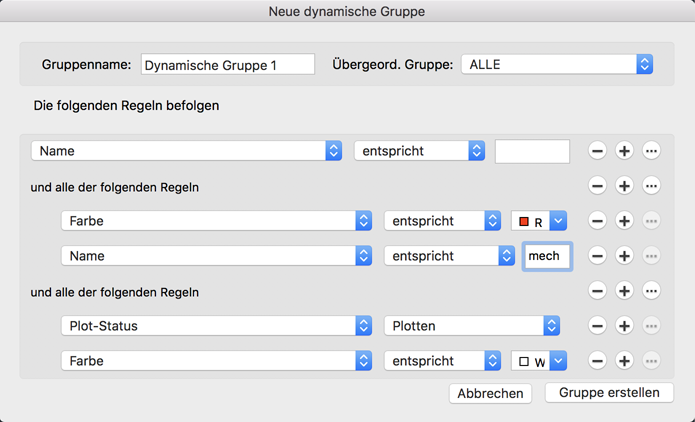Click plus icon on Plot-Status rule row
The image size is (695, 422).
click(x=624, y=326)
